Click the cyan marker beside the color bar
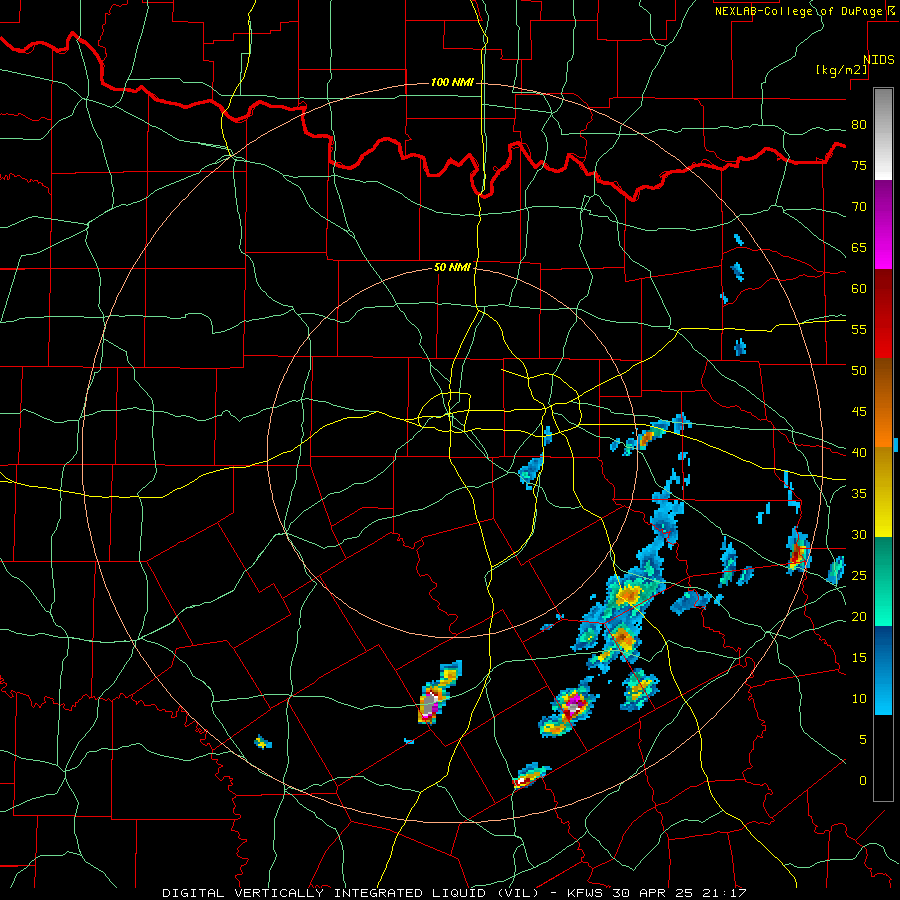 click(x=897, y=444)
